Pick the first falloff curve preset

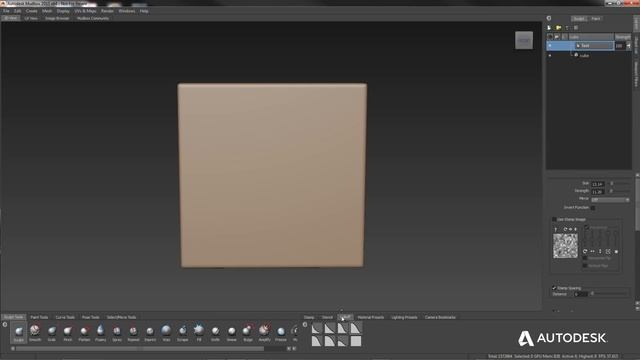click(x=317, y=328)
